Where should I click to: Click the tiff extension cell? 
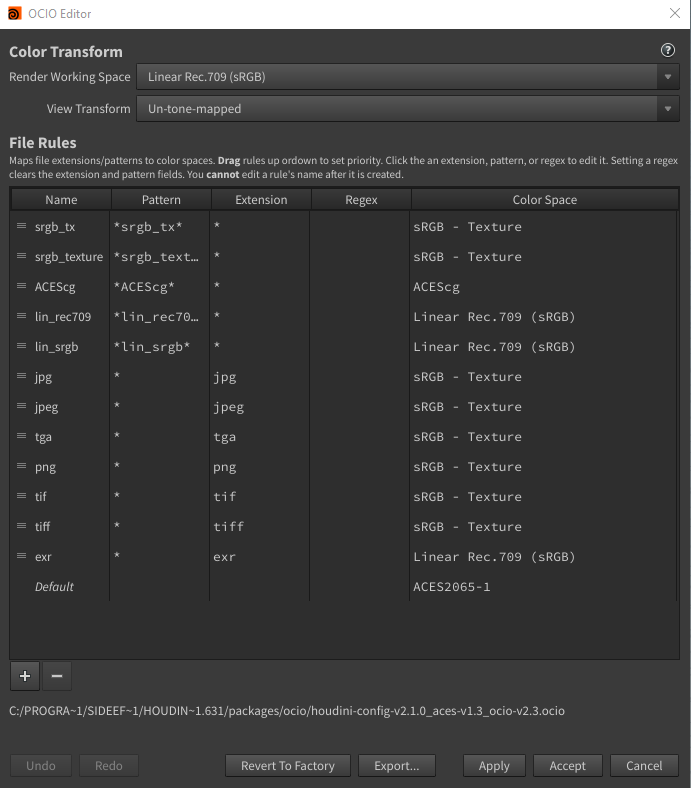click(x=259, y=527)
